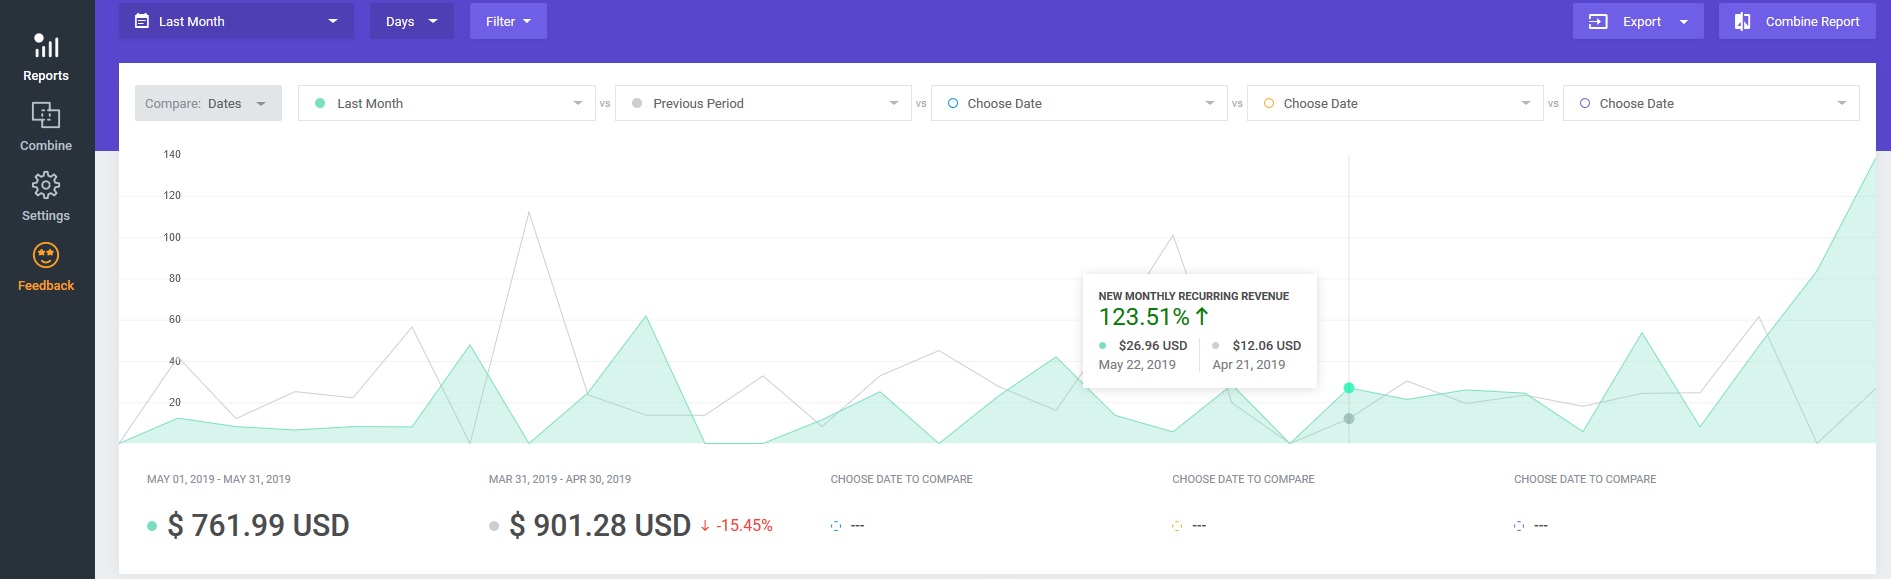Image resolution: width=1891 pixels, height=579 pixels.
Task: Open the Reports bar chart icon
Action: (46, 46)
